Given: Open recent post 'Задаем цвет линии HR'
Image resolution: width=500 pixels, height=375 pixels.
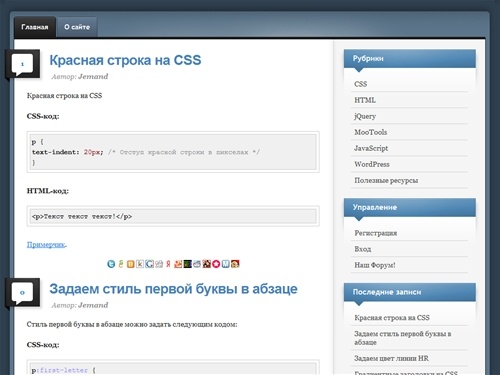Looking at the screenshot, I should (x=391, y=358).
